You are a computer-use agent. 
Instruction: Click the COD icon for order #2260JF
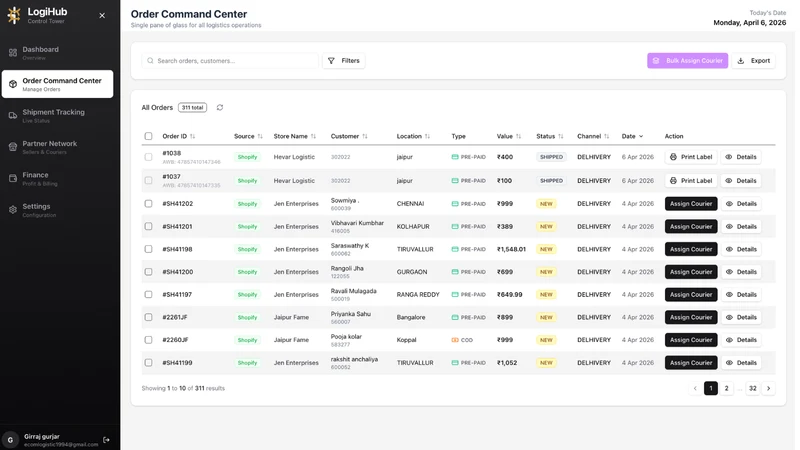(x=455, y=340)
